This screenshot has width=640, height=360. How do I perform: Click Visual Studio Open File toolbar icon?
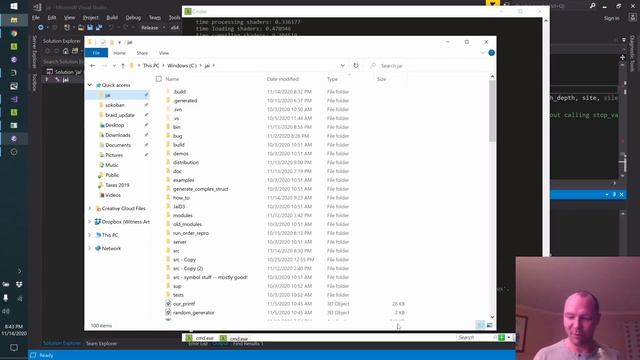coord(81,28)
